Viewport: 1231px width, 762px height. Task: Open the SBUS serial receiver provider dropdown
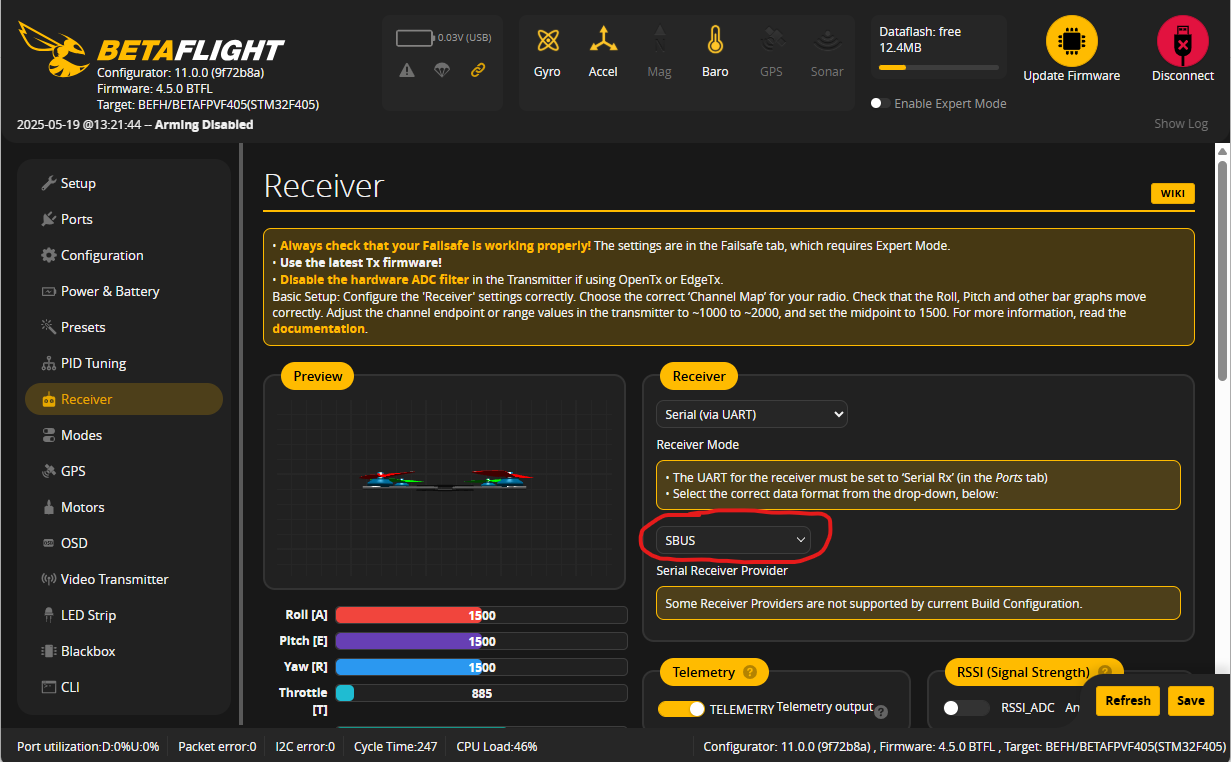[734, 540]
